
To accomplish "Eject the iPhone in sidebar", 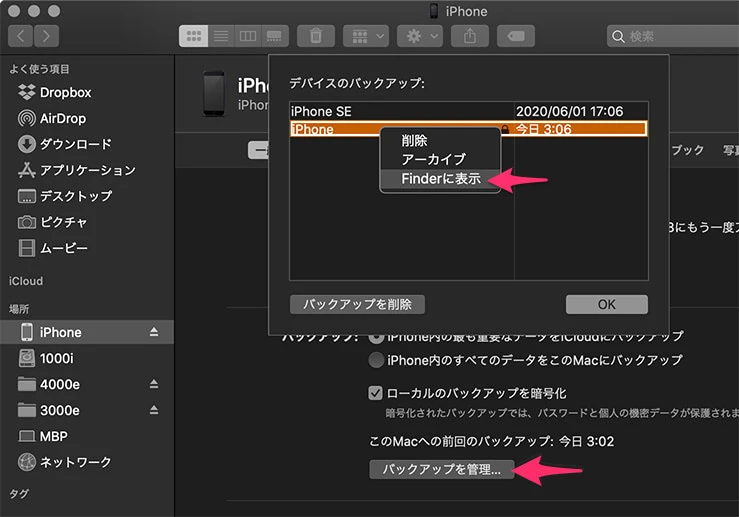I will pos(154,332).
